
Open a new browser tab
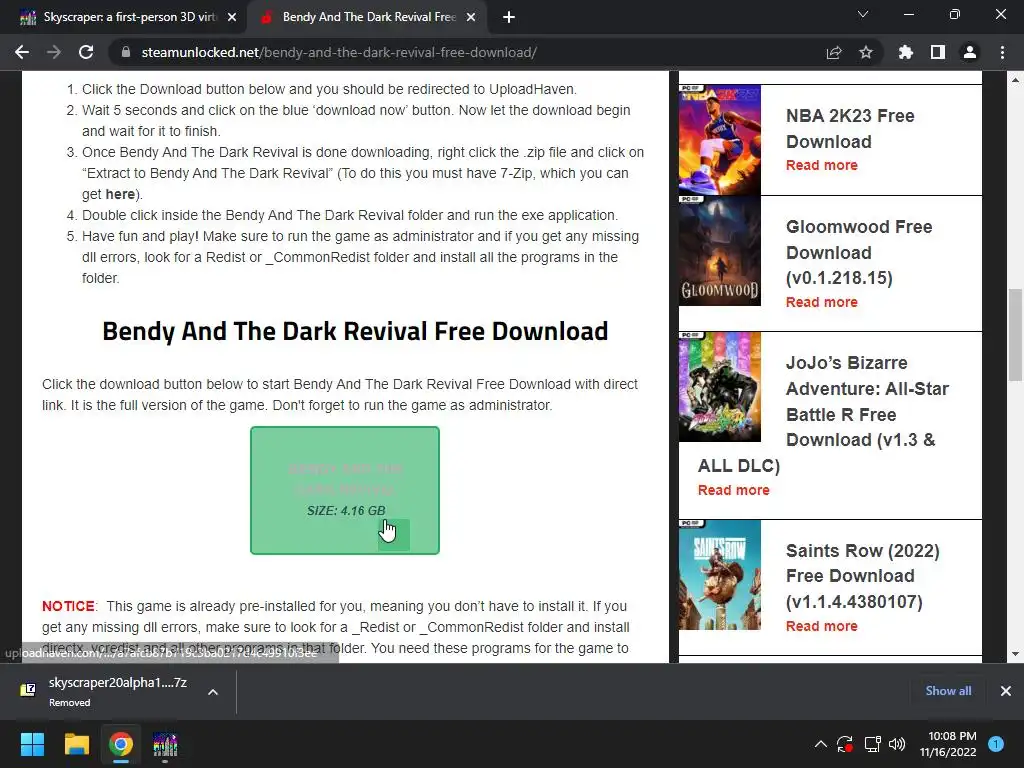(x=509, y=18)
